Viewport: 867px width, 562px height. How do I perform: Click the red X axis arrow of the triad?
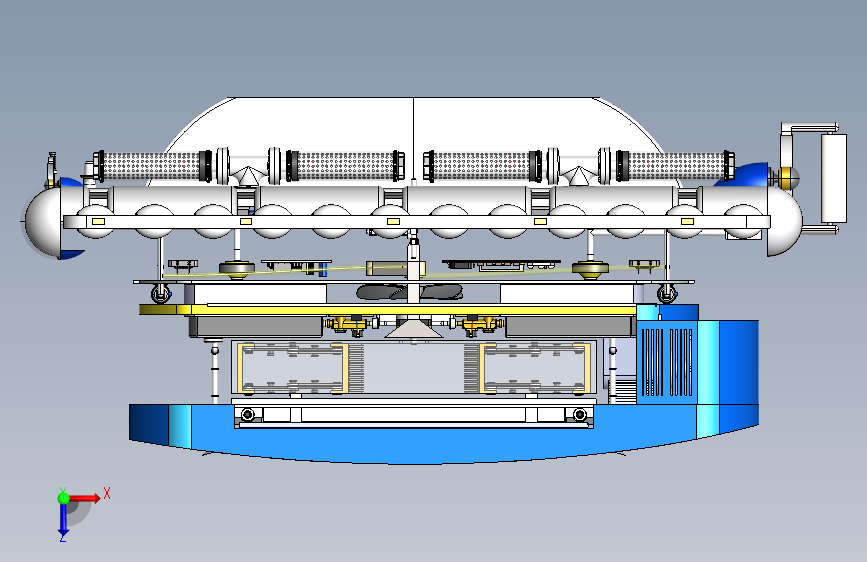pyautogui.click(x=84, y=498)
